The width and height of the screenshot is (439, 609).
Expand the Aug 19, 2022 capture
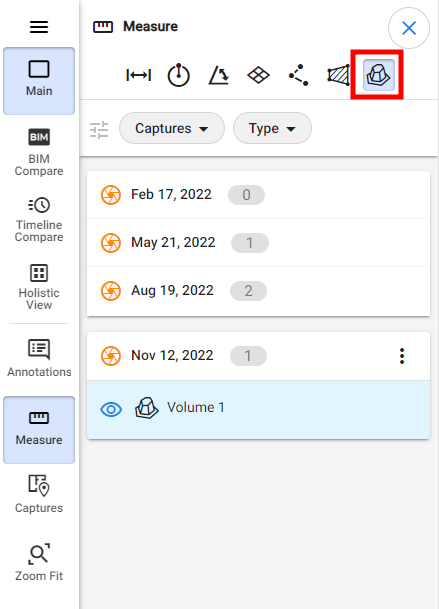tap(258, 291)
